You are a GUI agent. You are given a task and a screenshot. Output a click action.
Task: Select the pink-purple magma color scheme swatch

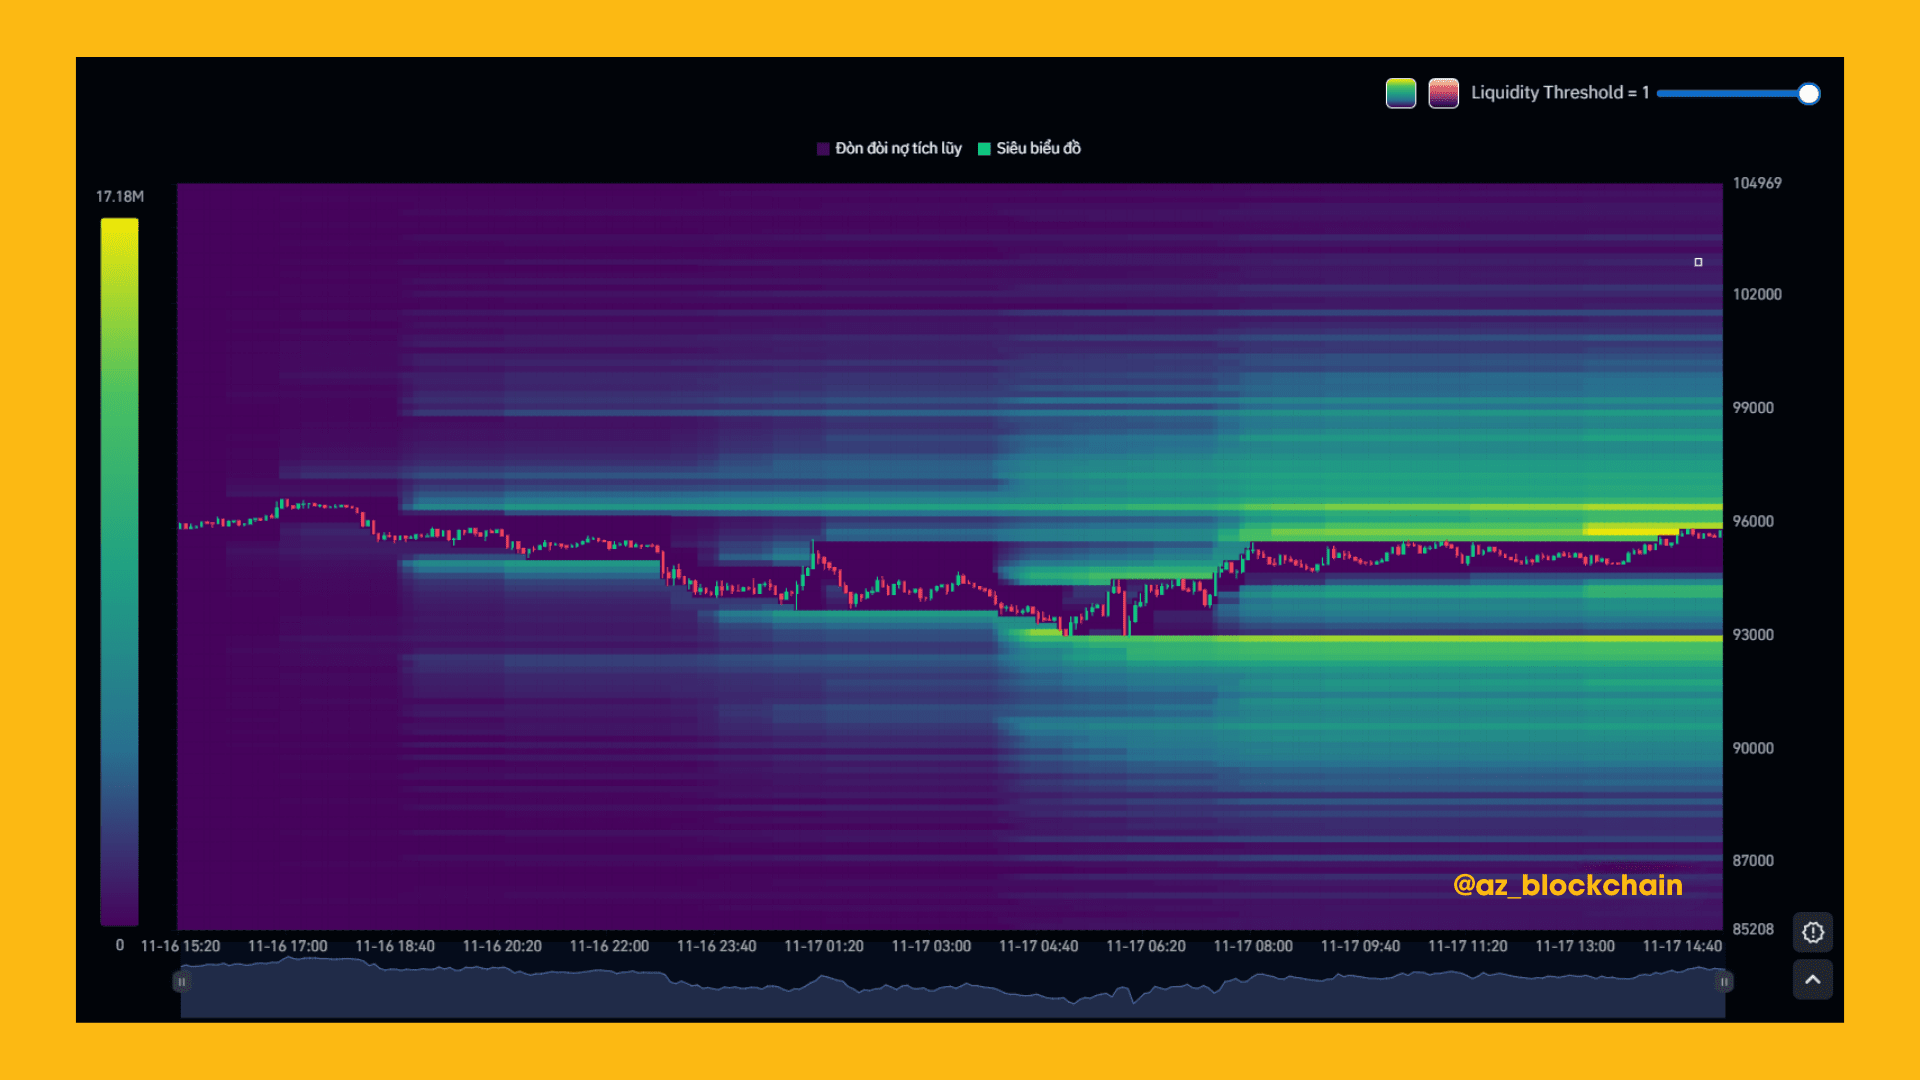click(1443, 93)
